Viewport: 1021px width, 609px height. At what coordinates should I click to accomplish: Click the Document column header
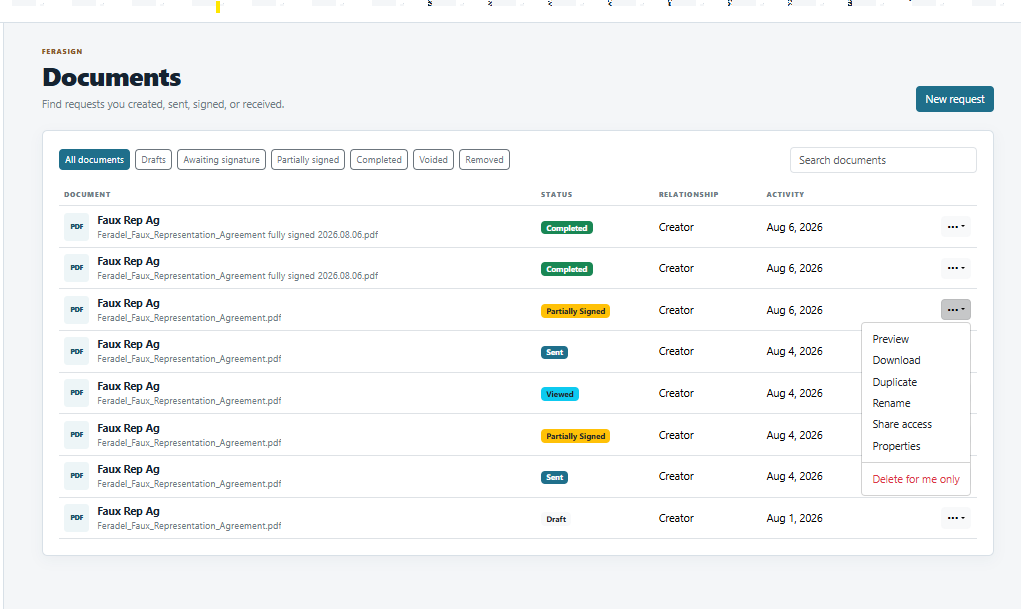[x=87, y=195]
